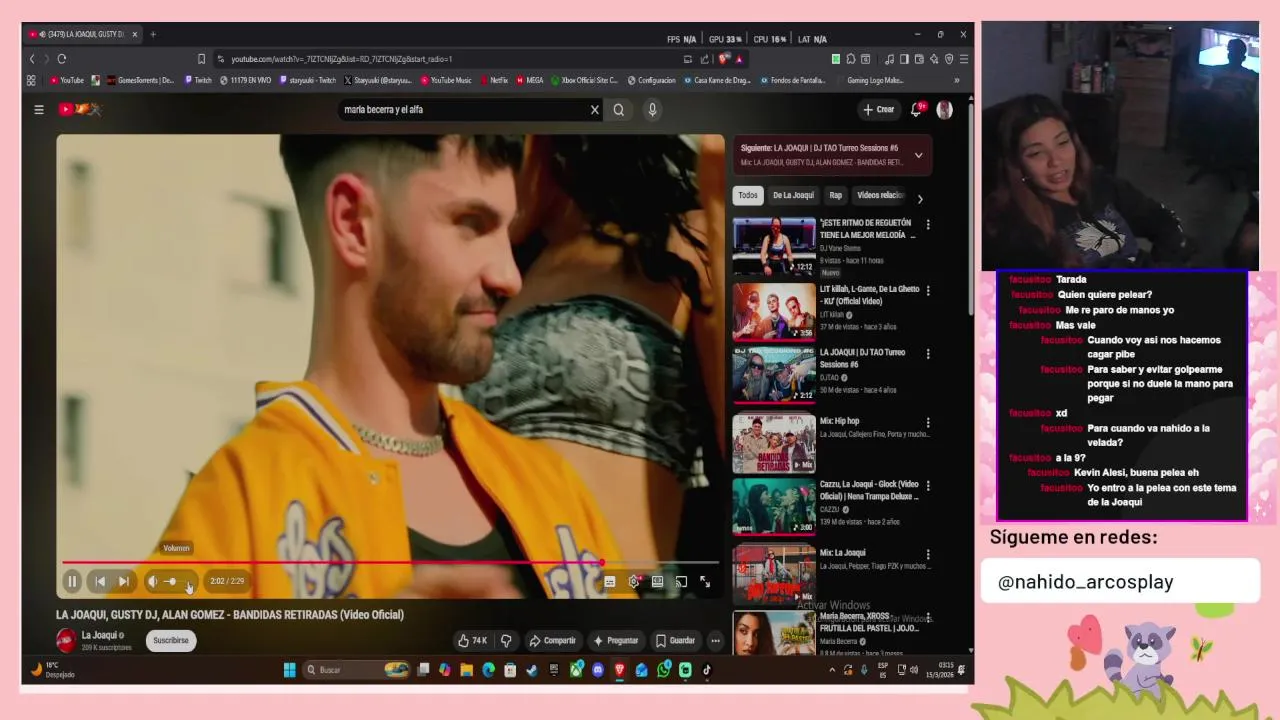Open a new browser tab
The image size is (1280, 720).
(153, 34)
